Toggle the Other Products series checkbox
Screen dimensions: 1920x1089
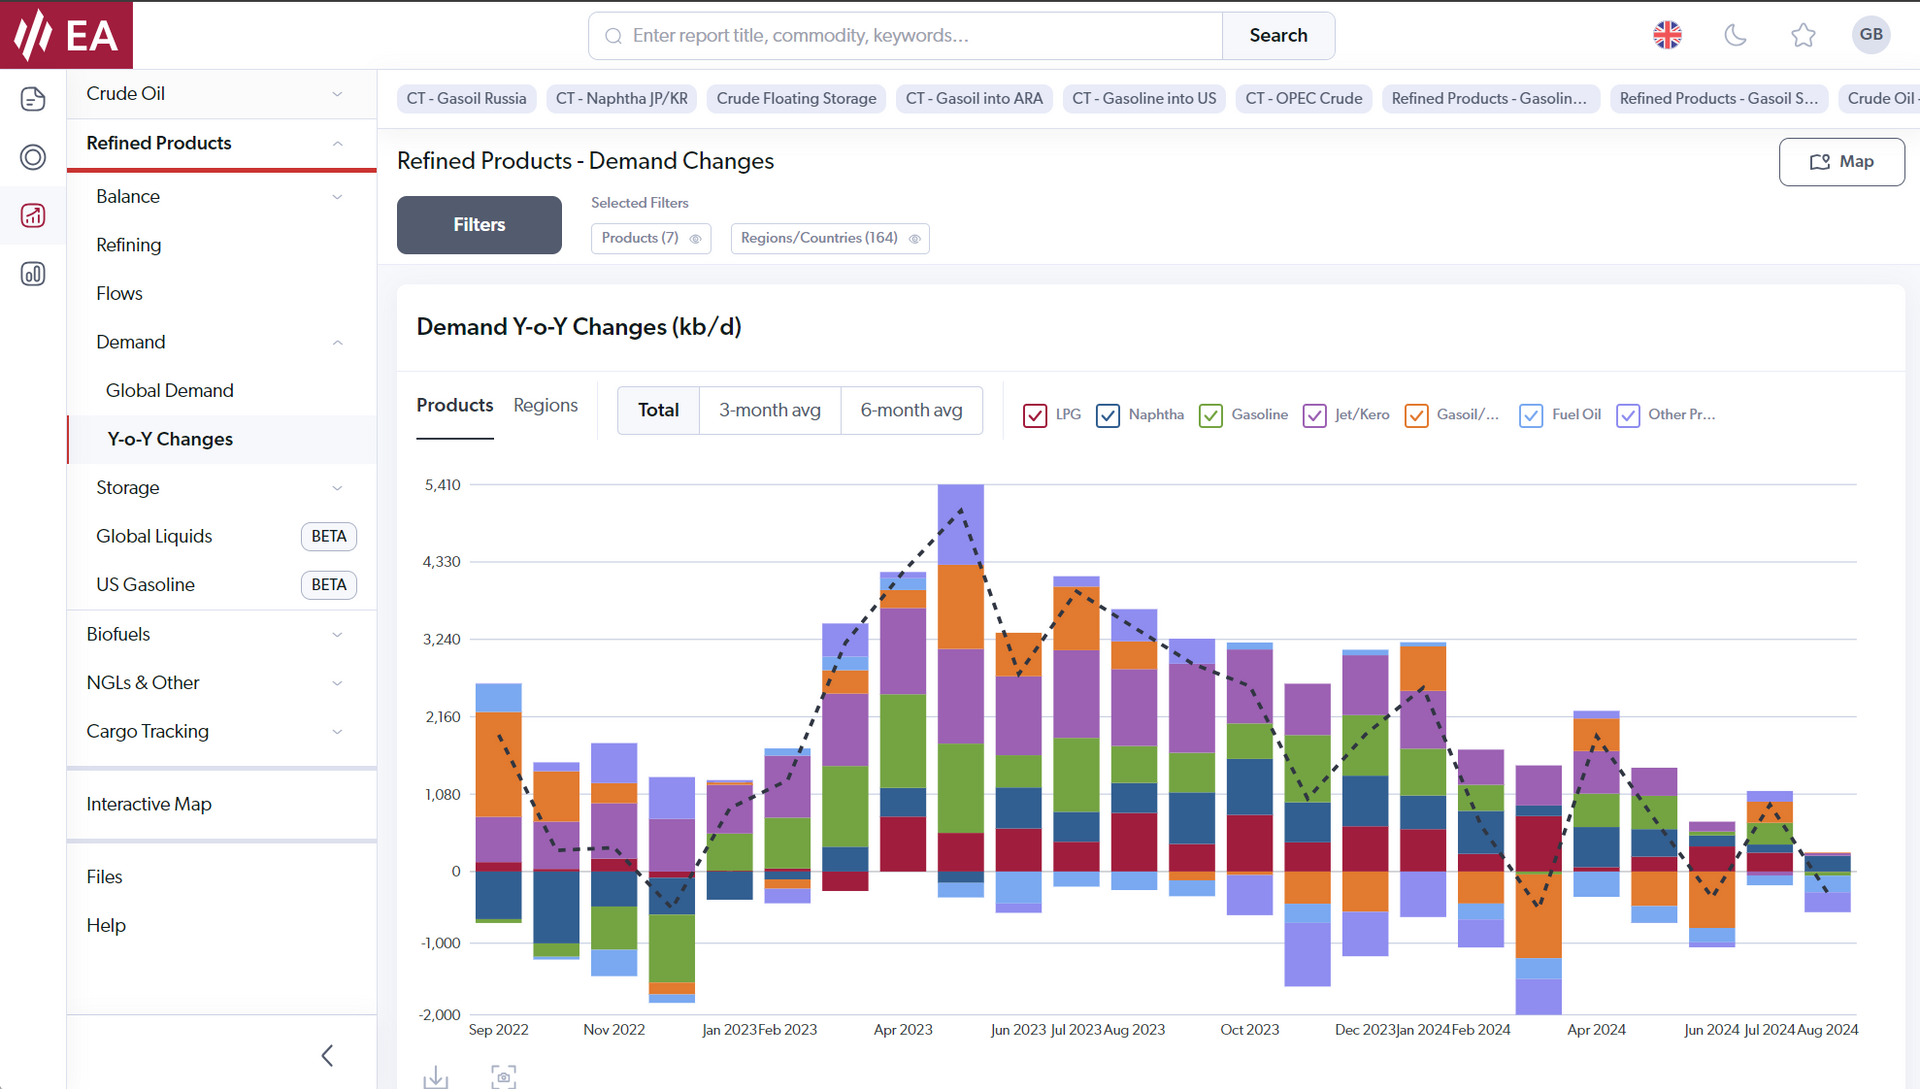point(1628,415)
